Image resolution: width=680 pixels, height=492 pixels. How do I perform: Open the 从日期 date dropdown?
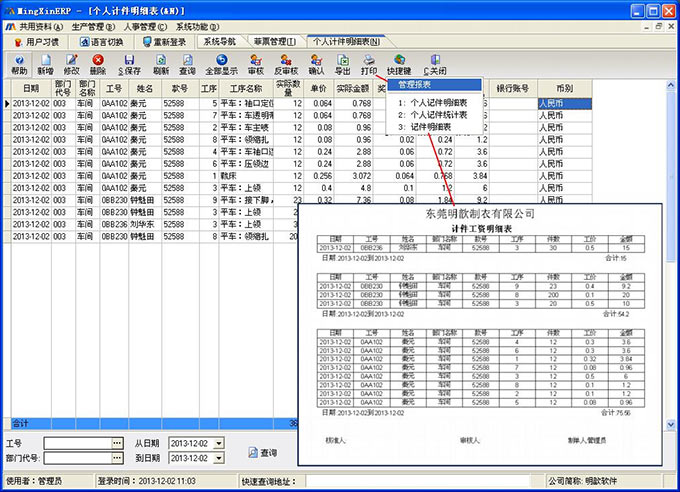219,443
